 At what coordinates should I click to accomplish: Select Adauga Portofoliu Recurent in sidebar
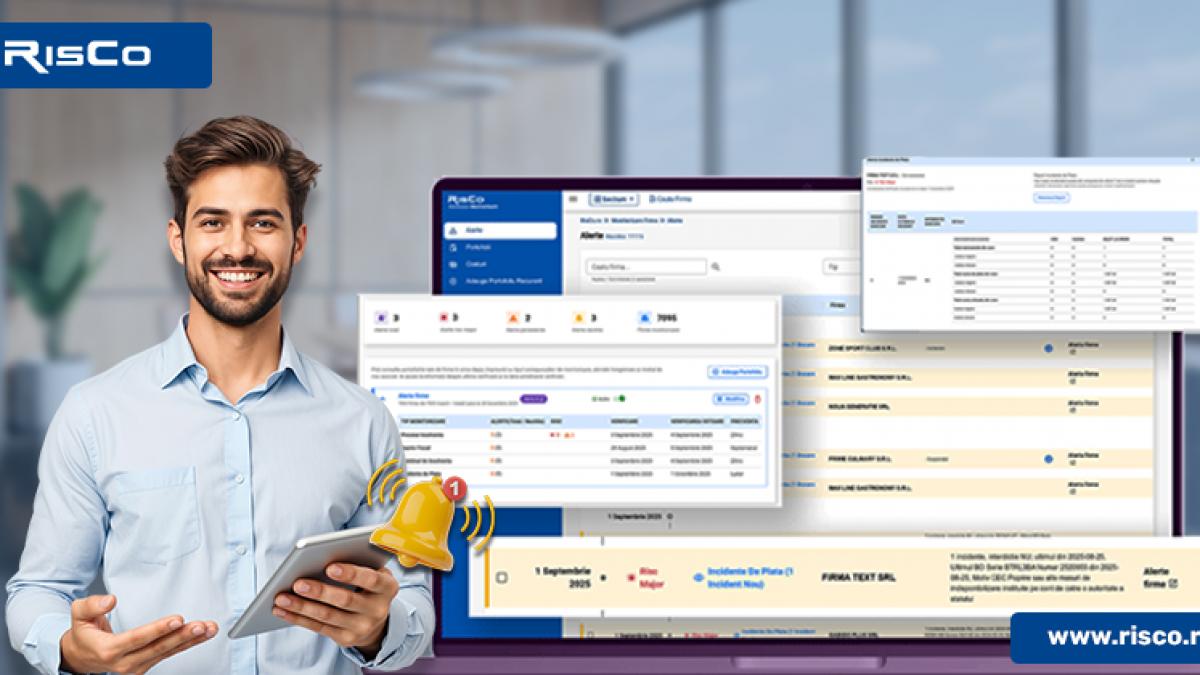tap(500, 281)
